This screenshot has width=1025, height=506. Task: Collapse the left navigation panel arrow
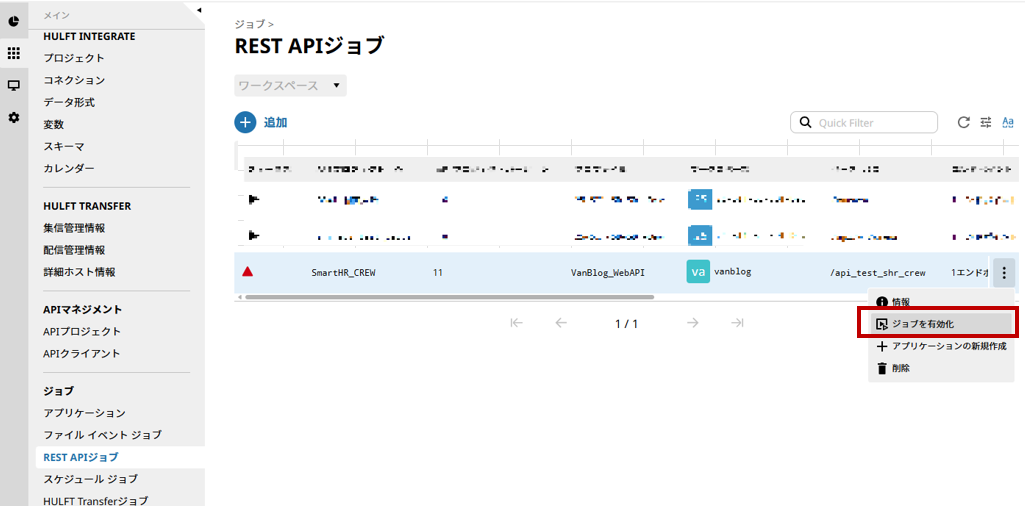pos(198,10)
